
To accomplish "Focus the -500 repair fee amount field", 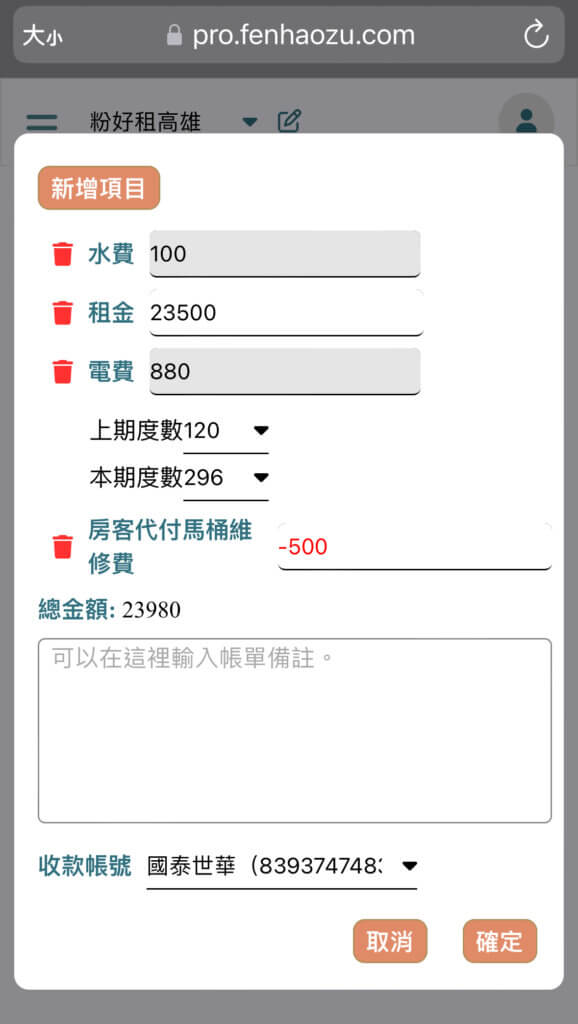I will [x=415, y=547].
